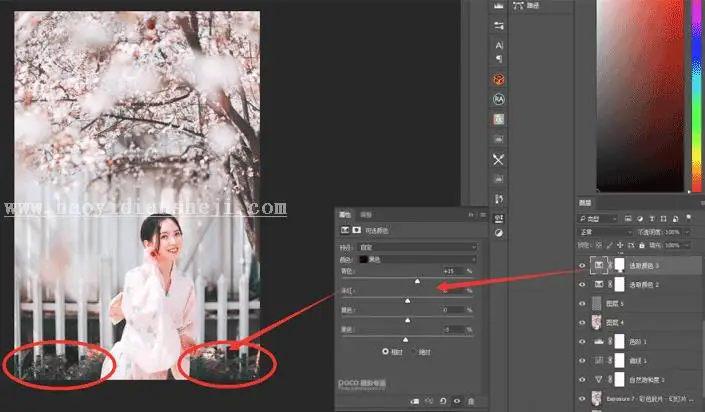
Task: Select the 图层 Layers panel tab
Action: pyautogui.click(x=585, y=203)
